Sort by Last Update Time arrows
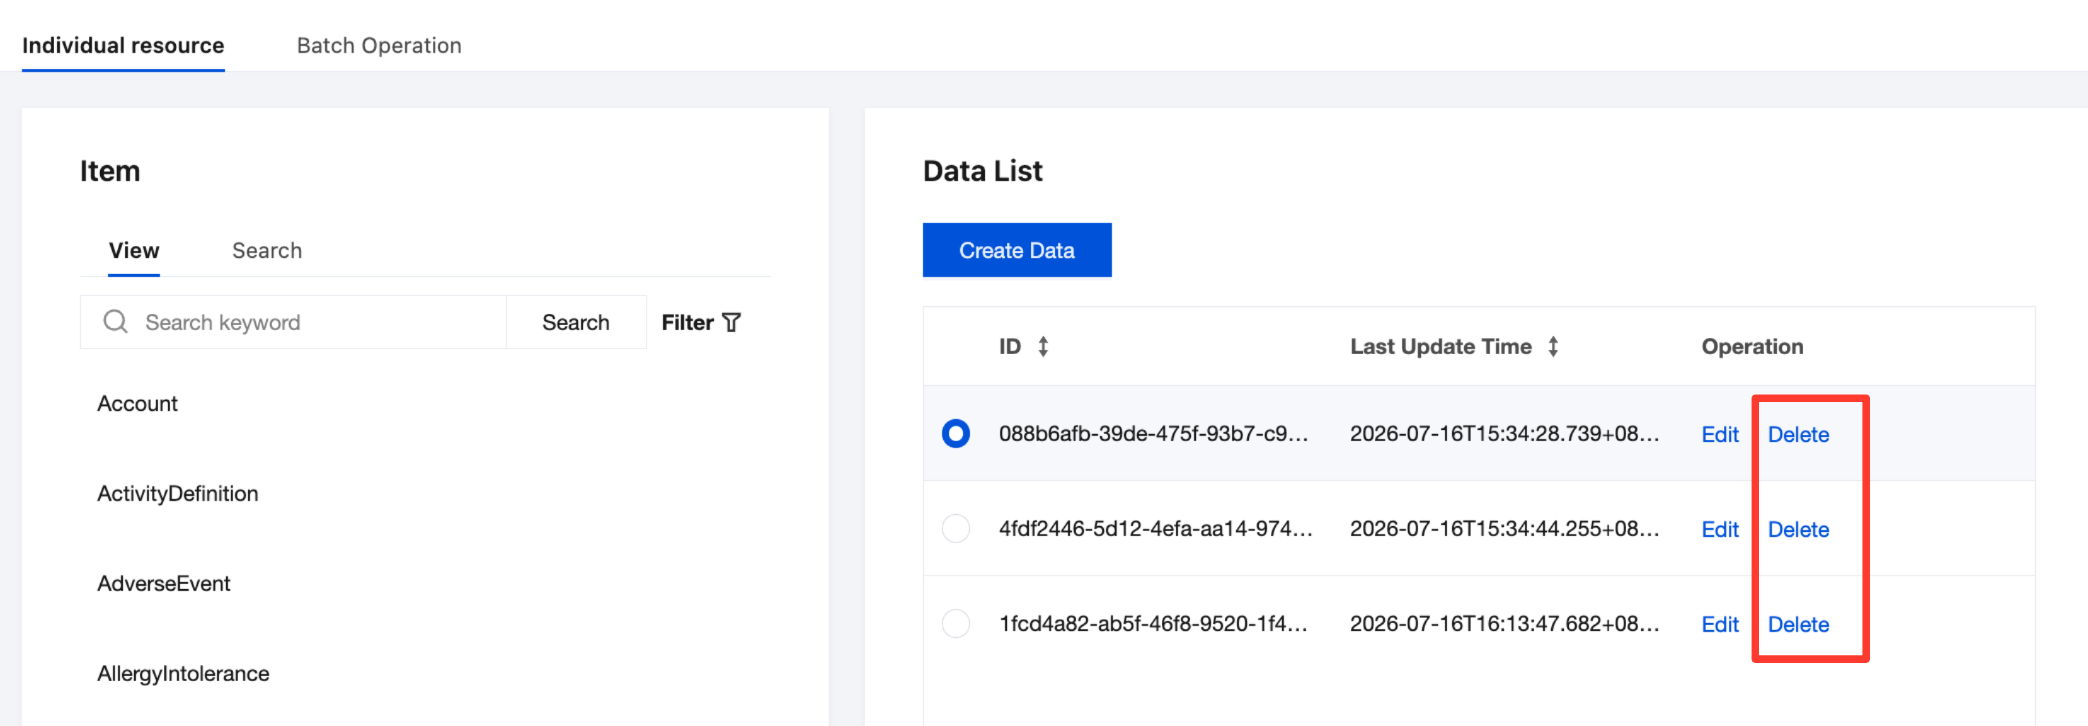Image resolution: width=2088 pixels, height=726 pixels. (1553, 347)
